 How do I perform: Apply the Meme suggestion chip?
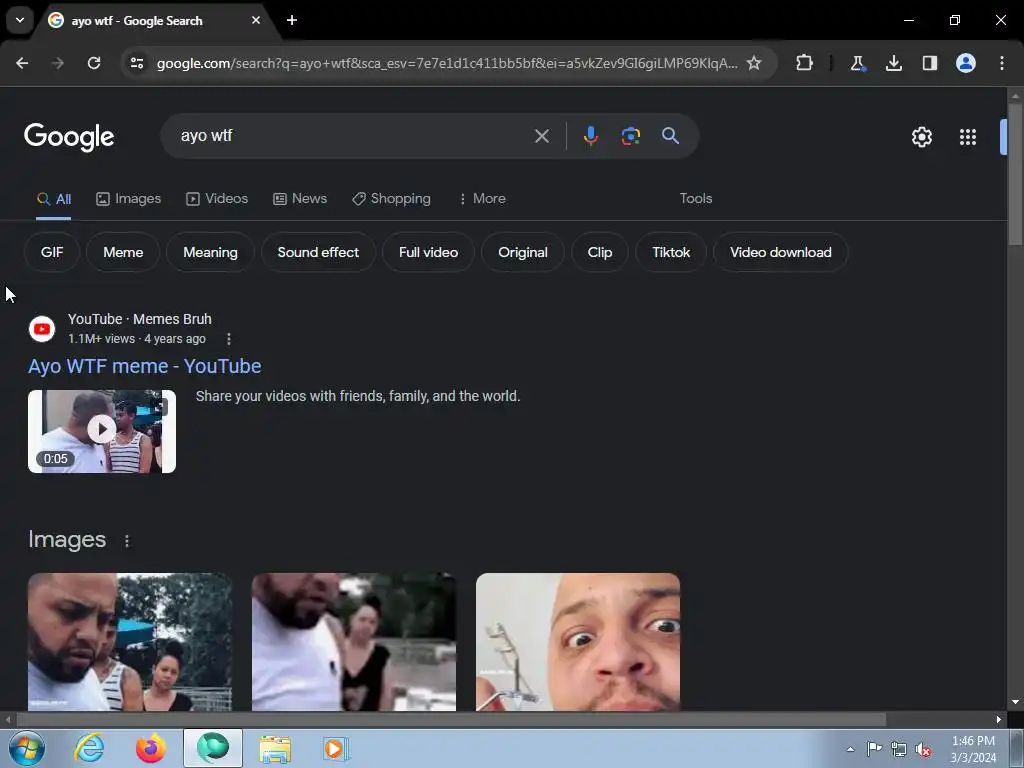point(123,252)
